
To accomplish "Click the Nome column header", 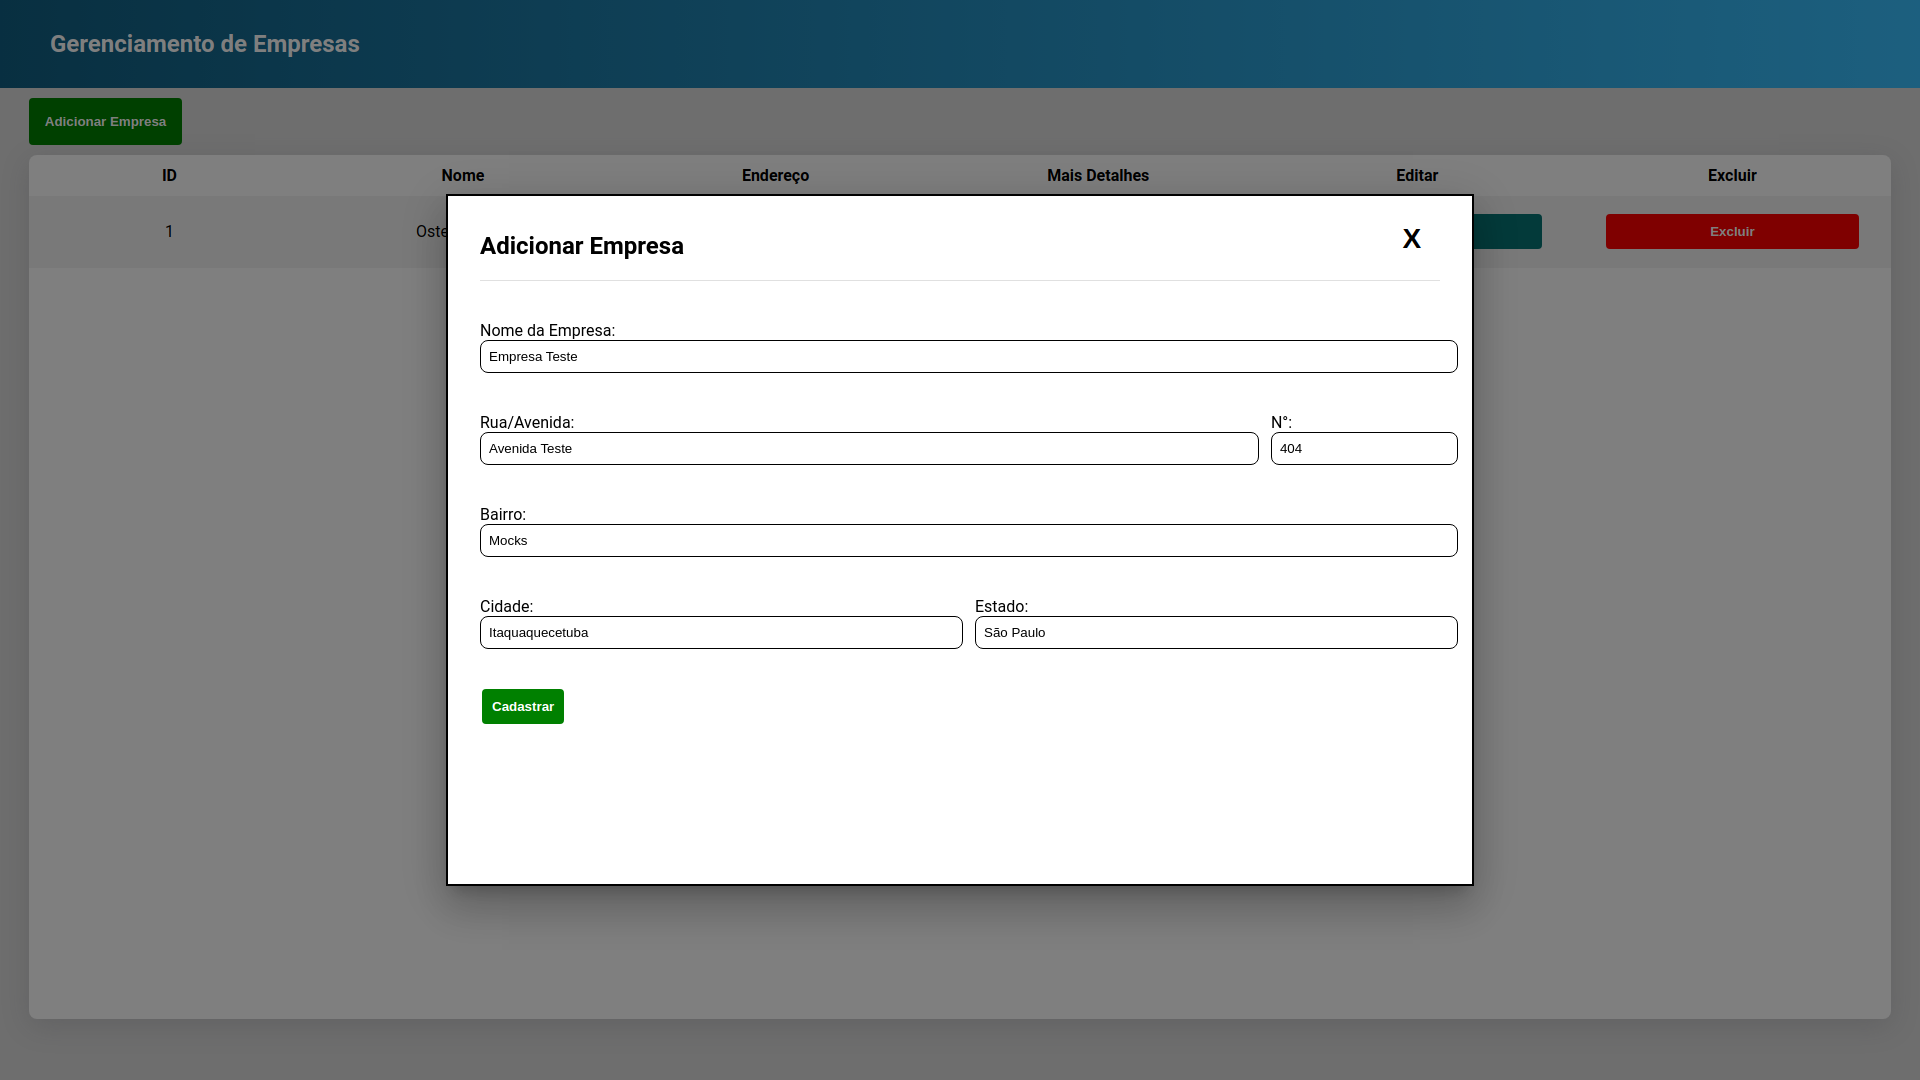I will 462,175.
